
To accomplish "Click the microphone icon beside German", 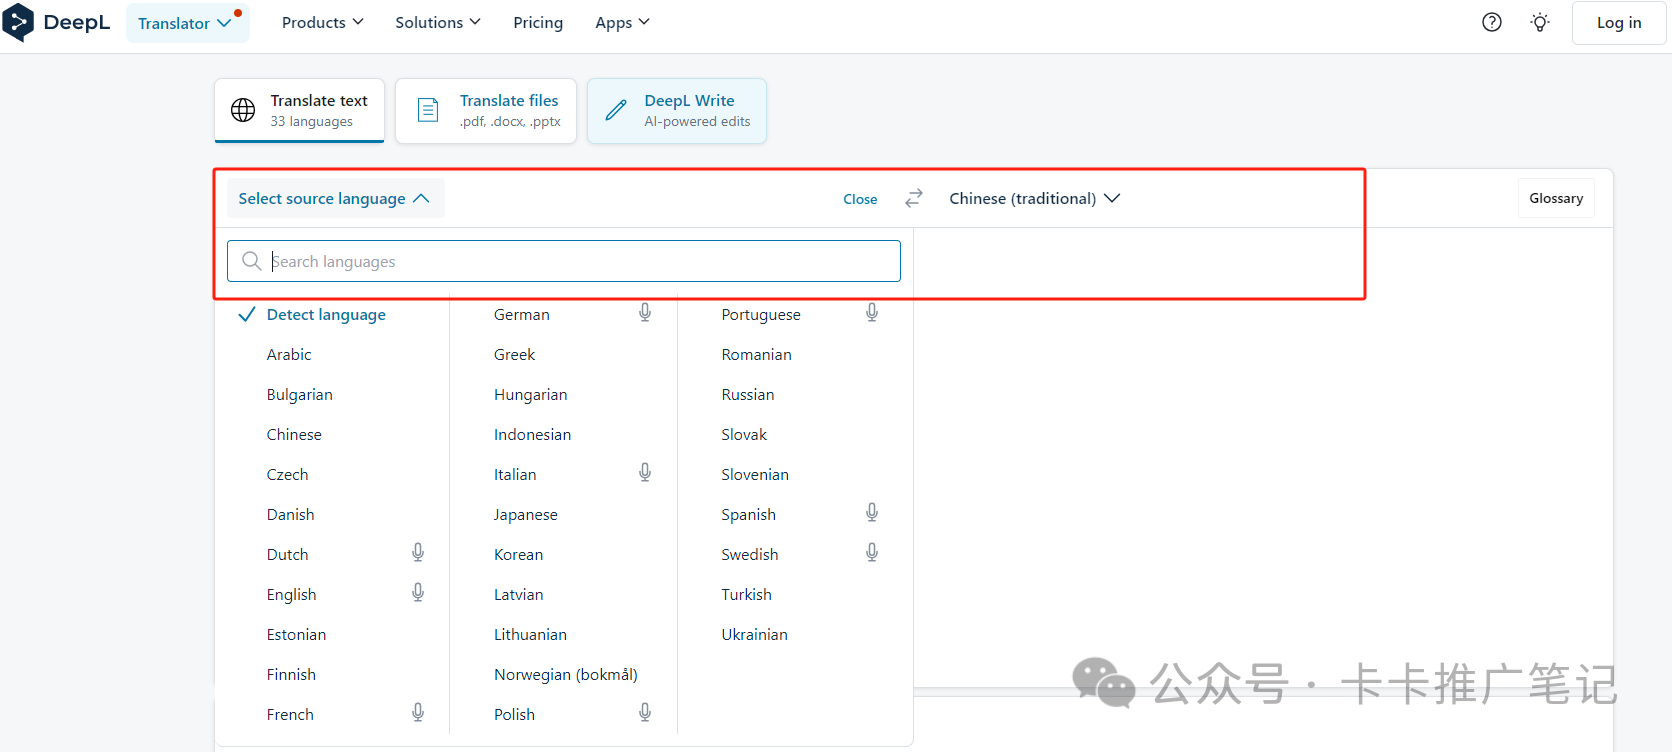I will tap(645, 313).
